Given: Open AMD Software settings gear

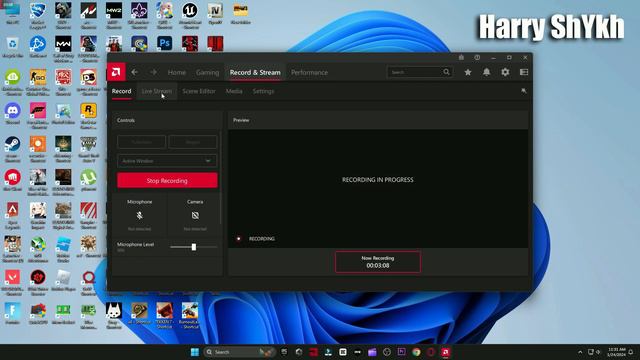Looking at the screenshot, I should click(505, 72).
